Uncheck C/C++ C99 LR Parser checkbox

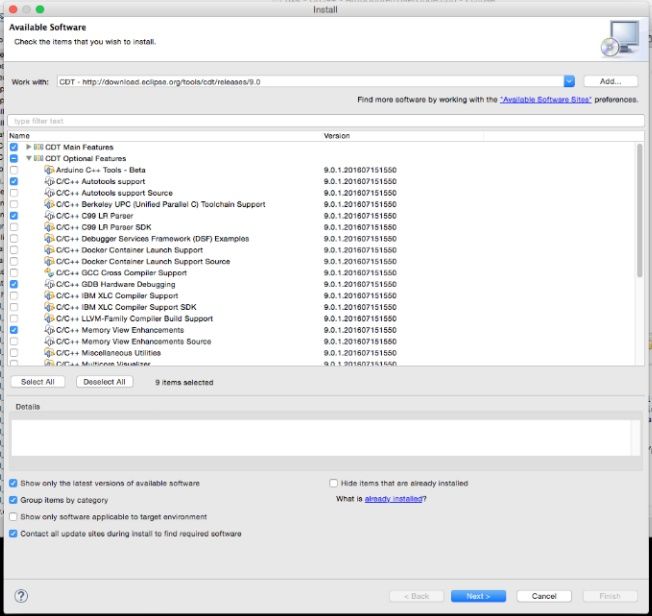click(x=14, y=216)
